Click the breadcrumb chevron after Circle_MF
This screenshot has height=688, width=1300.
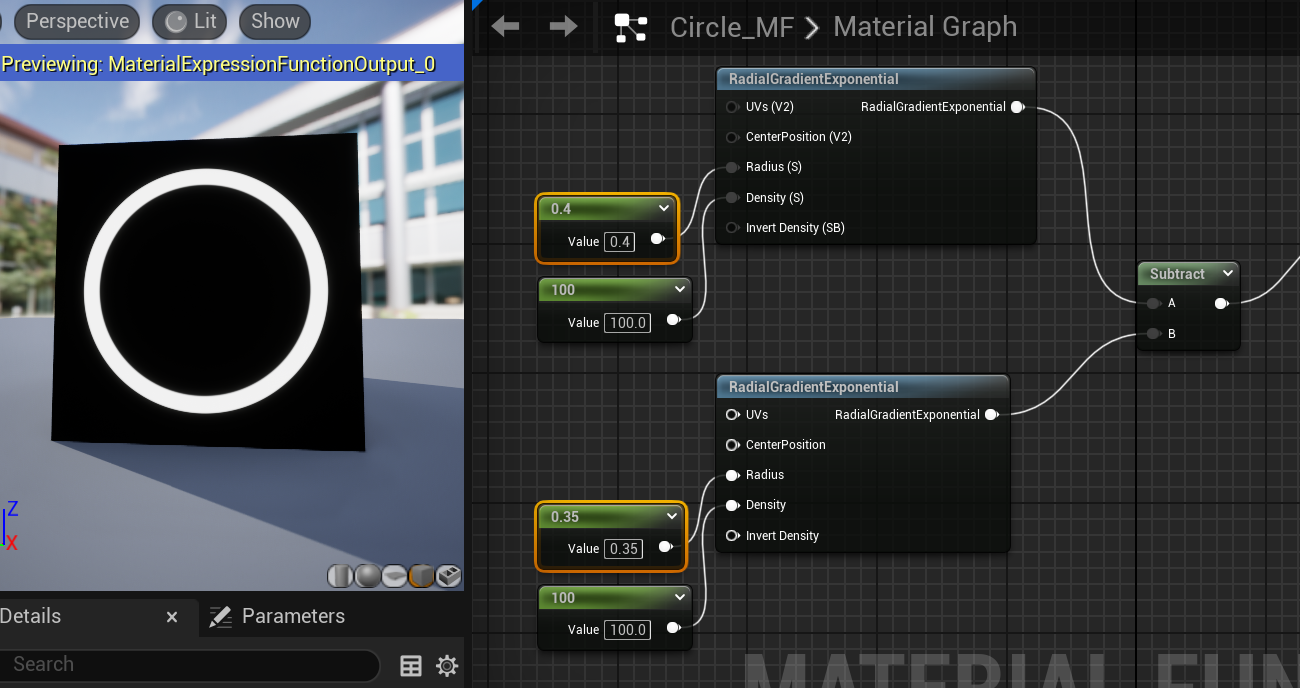click(x=812, y=28)
